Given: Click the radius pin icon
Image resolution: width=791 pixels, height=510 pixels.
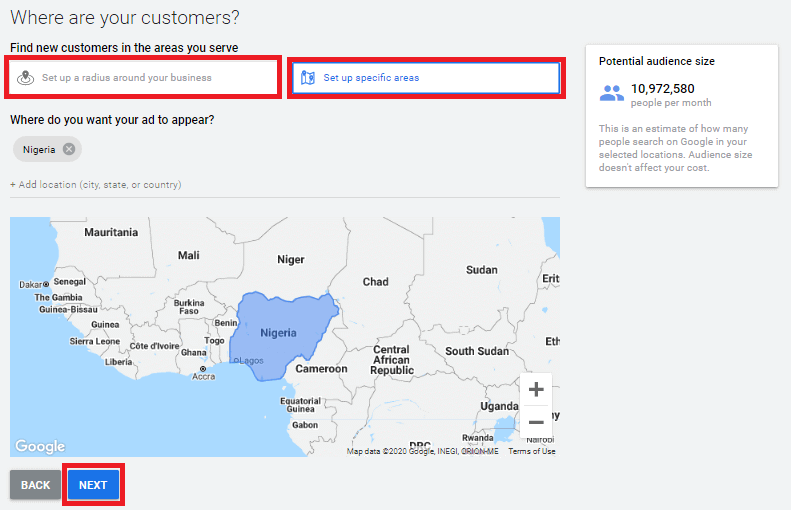Looking at the screenshot, I should pyautogui.click(x=27, y=77).
